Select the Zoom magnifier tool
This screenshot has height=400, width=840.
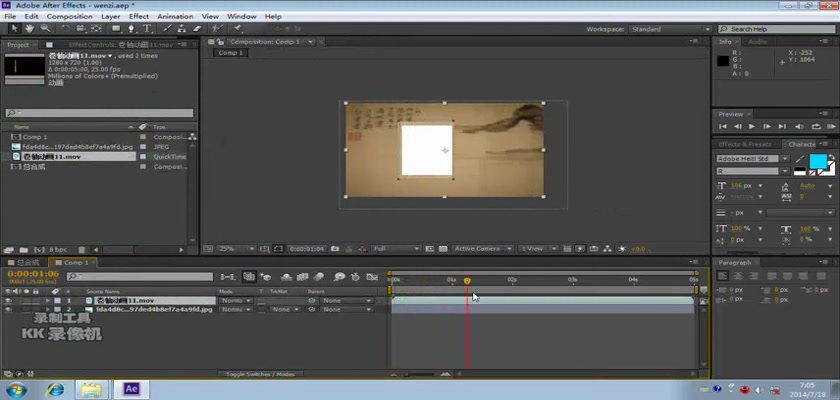tap(45, 28)
